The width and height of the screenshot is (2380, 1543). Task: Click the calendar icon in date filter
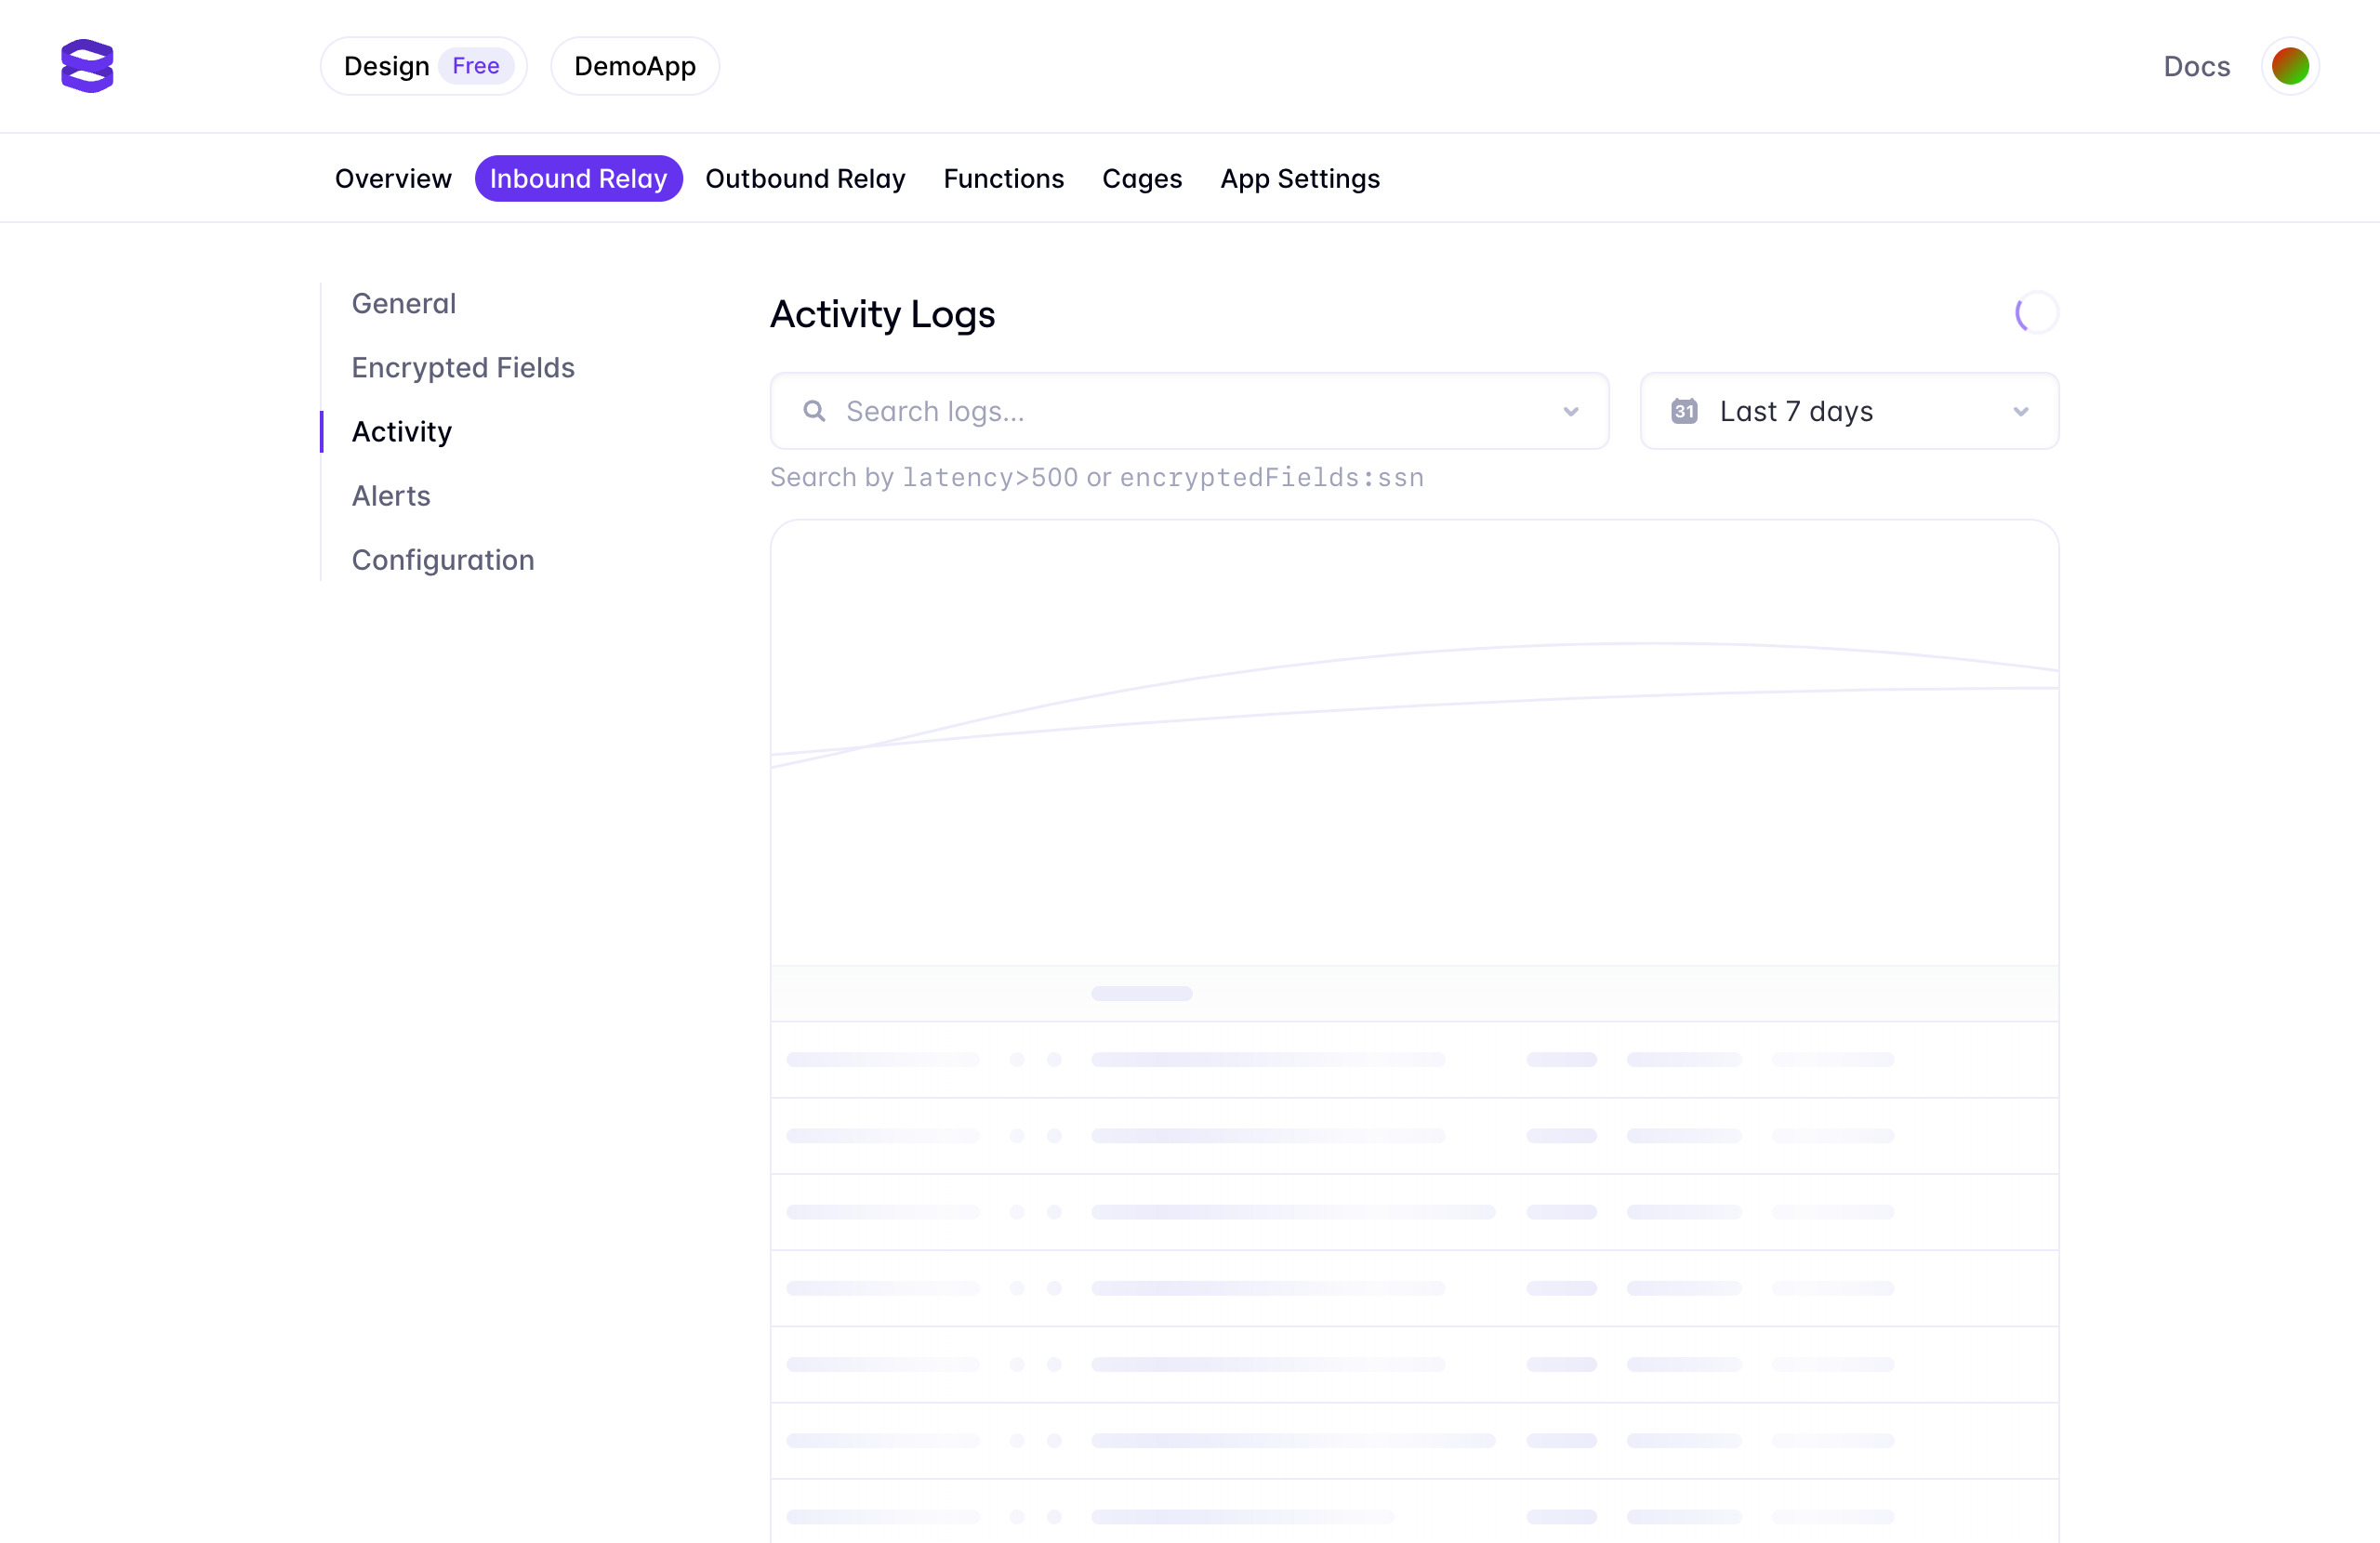pyautogui.click(x=1684, y=411)
